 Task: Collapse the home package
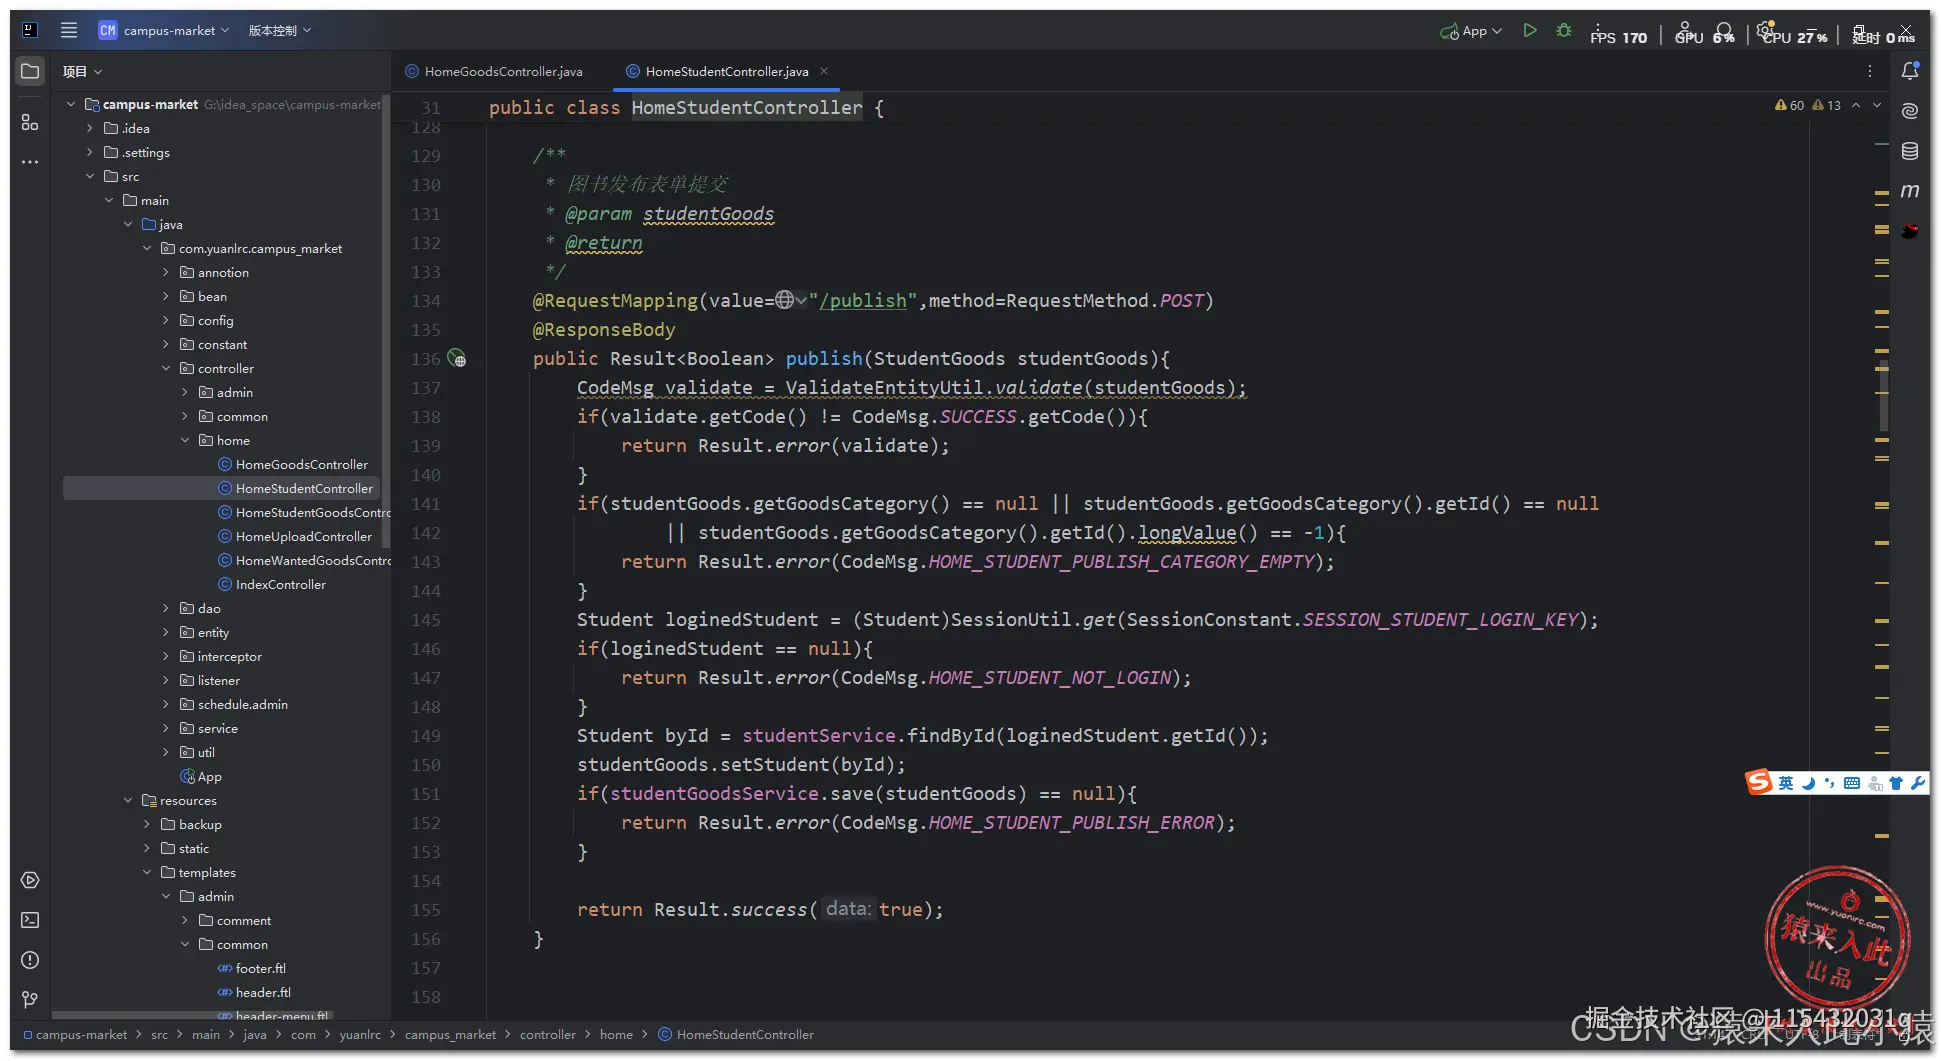185,440
